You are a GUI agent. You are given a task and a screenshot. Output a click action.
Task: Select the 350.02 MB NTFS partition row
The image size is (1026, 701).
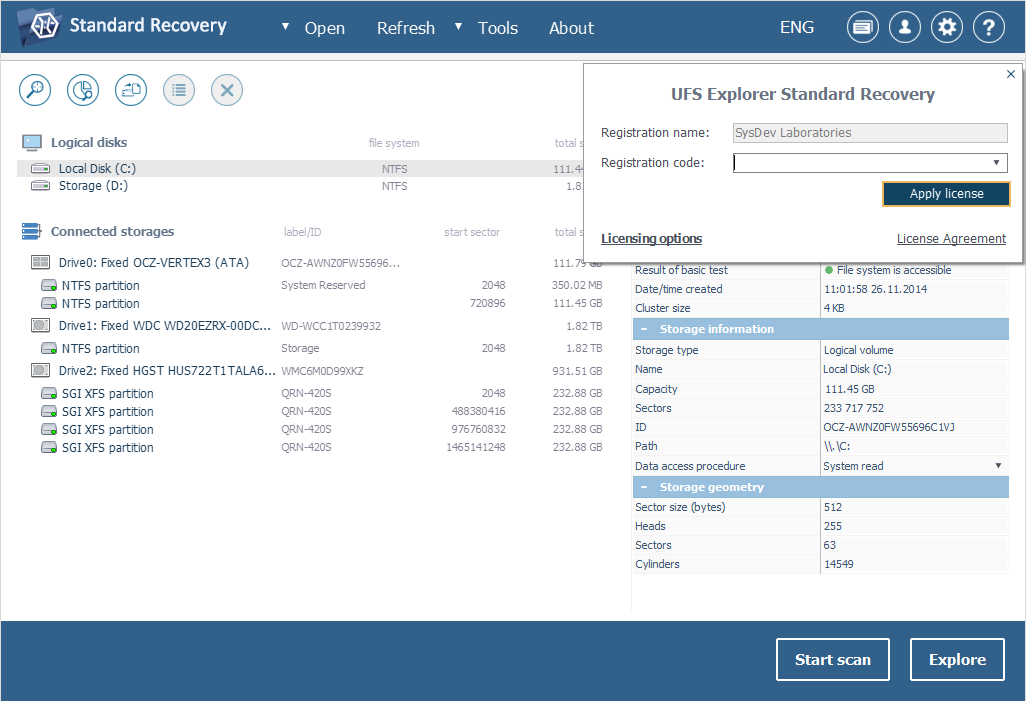pyautogui.click(x=321, y=285)
